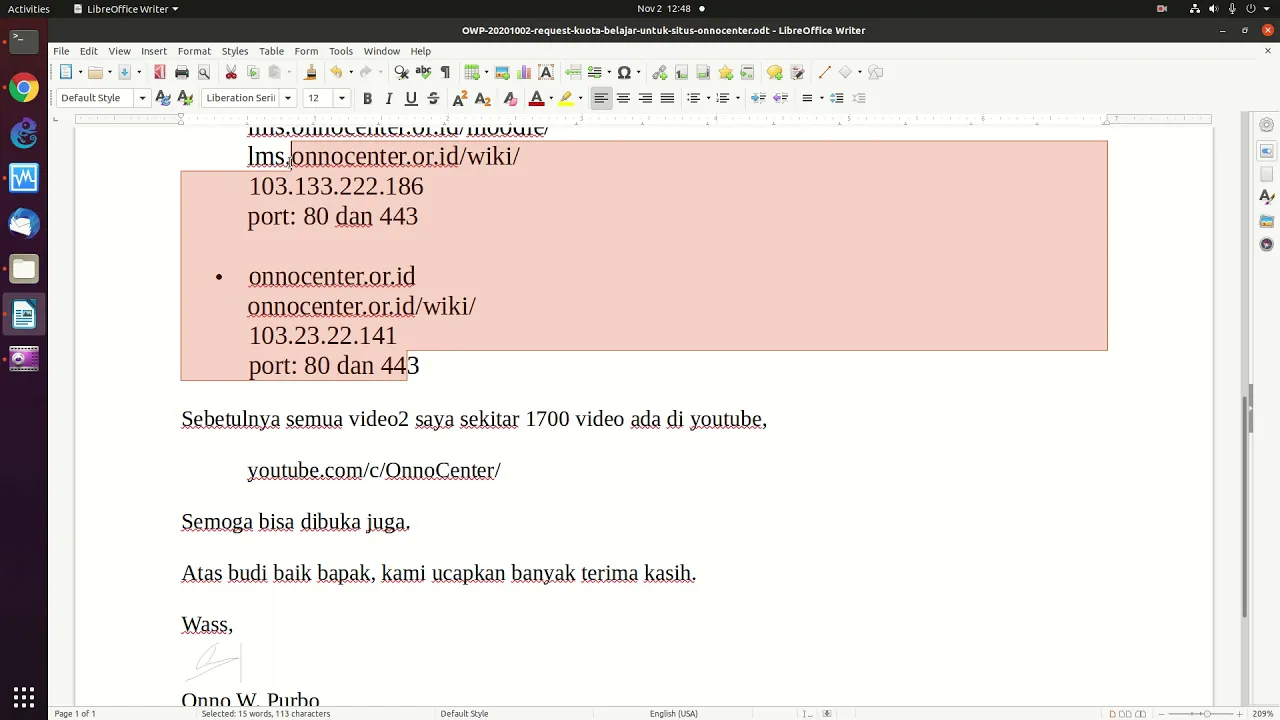Save the document with the Save icon
Viewport: 1280px width, 720px height.
(x=124, y=72)
